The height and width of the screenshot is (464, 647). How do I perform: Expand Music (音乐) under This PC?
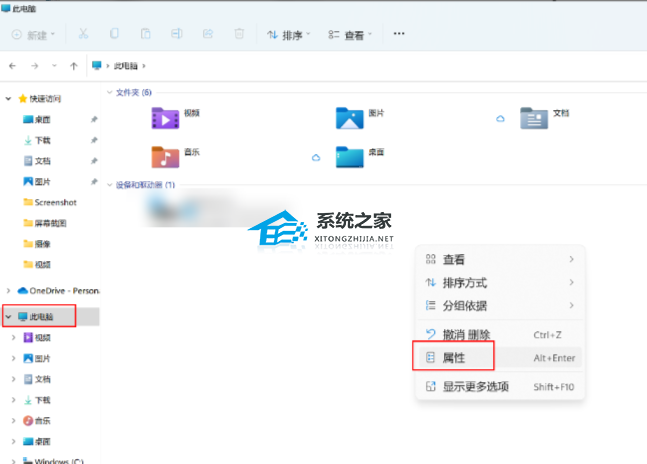click(x=14, y=420)
